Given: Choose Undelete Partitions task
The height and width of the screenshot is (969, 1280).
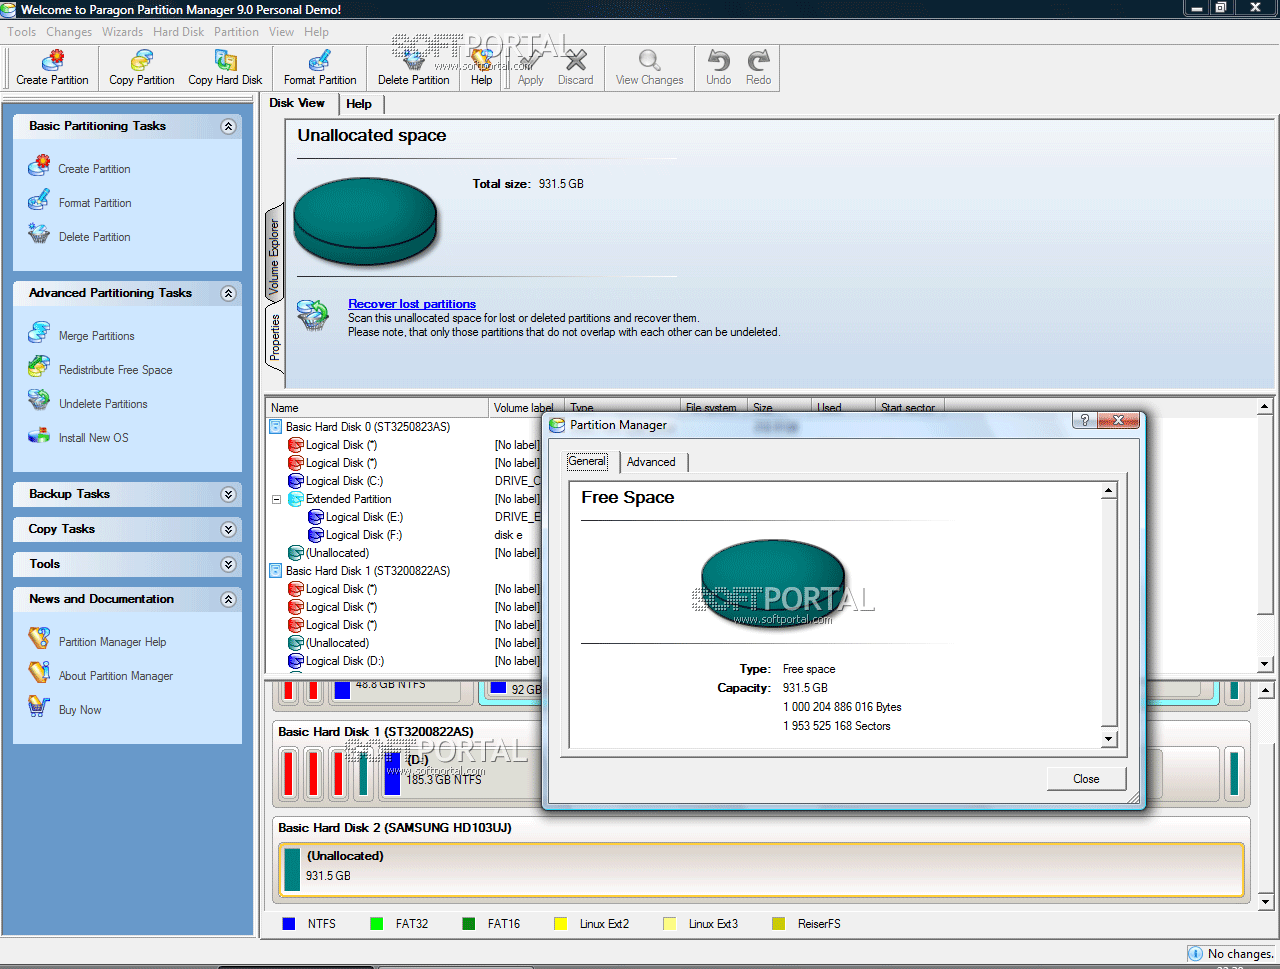Looking at the screenshot, I should (x=103, y=404).
